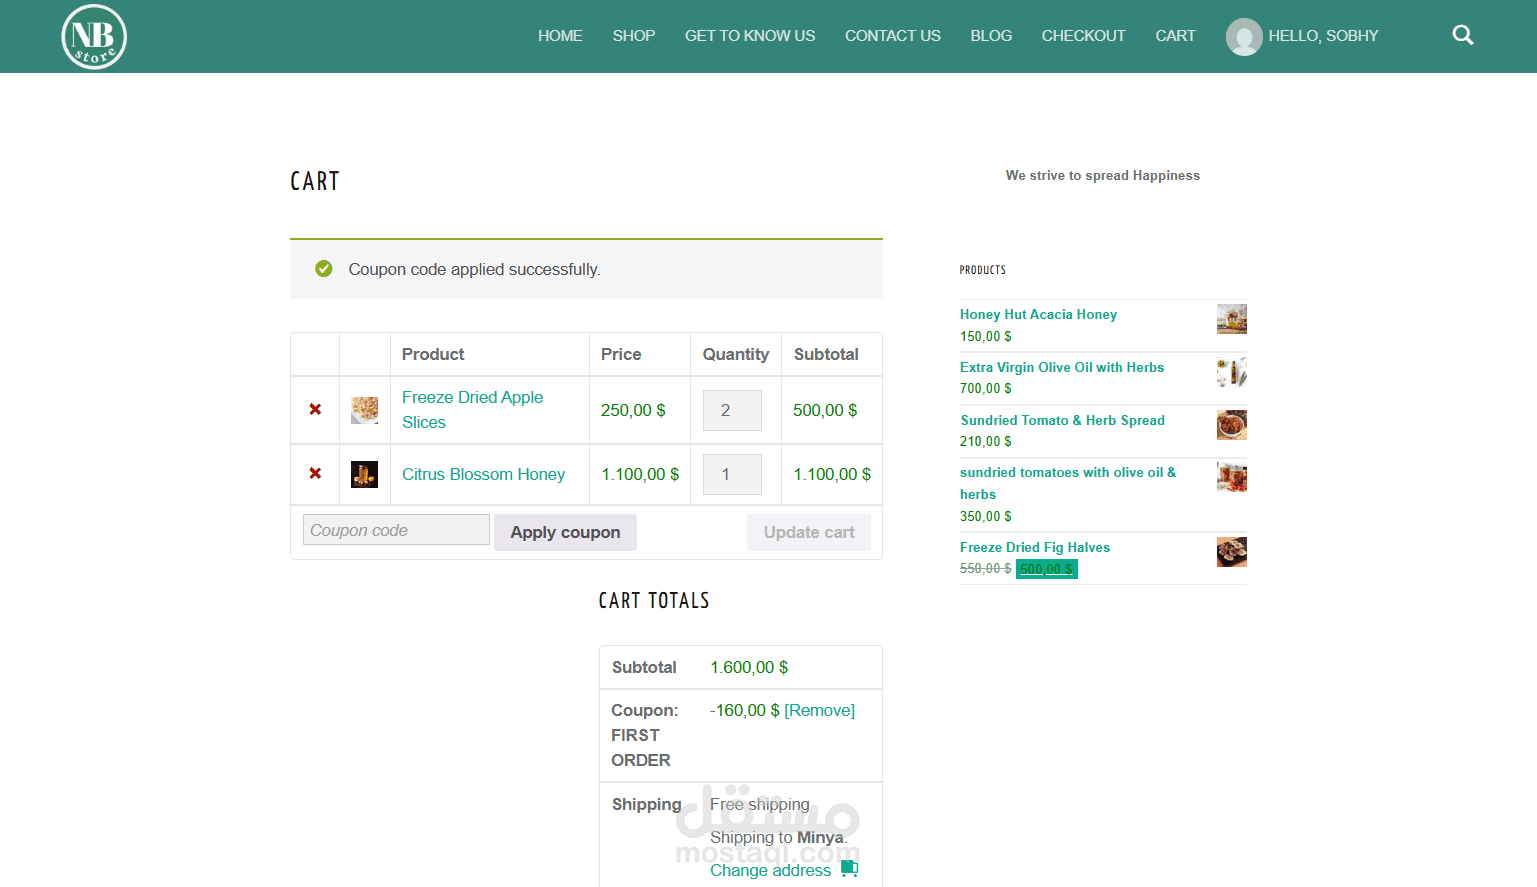
Task: Open sundried tomatoes with olive oil & herbs link
Action: [1068, 483]
